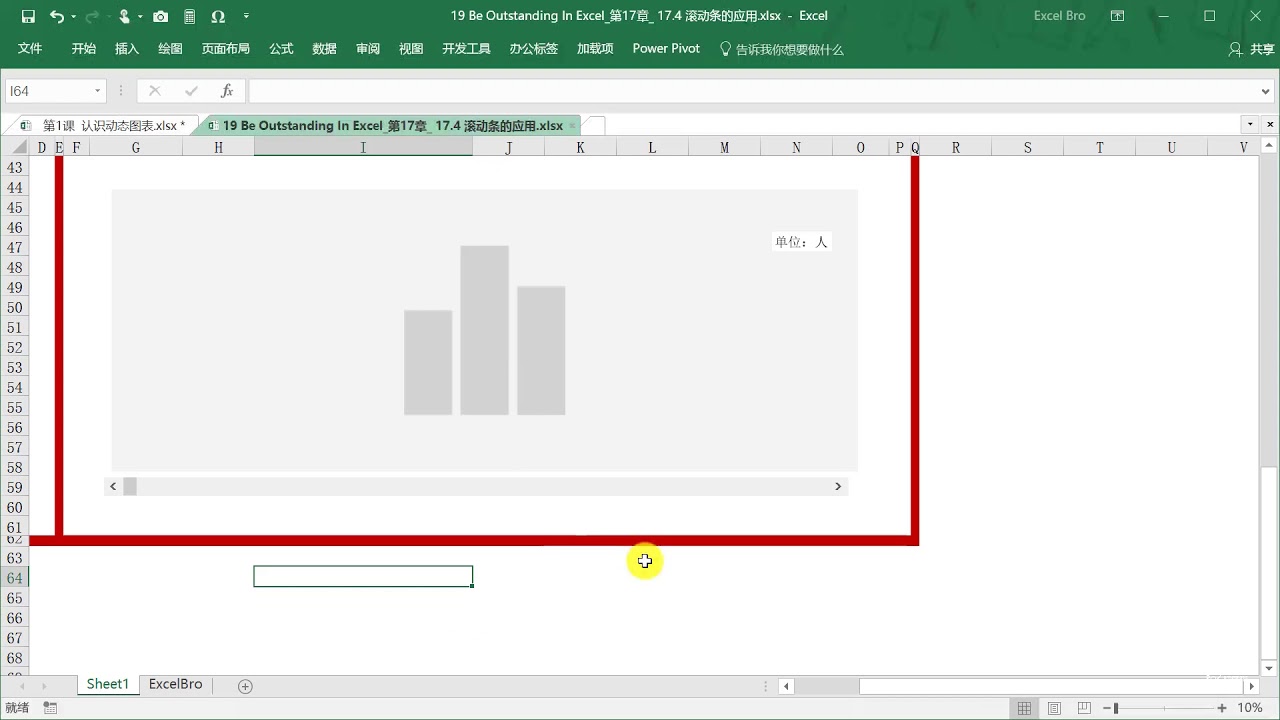Select column R header

(x=956, y=147)
